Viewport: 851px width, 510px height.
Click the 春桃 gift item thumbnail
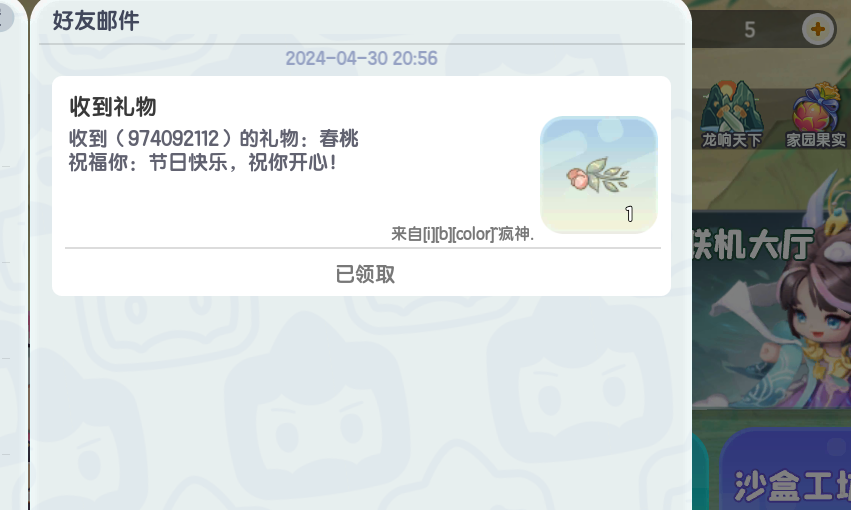599,175
